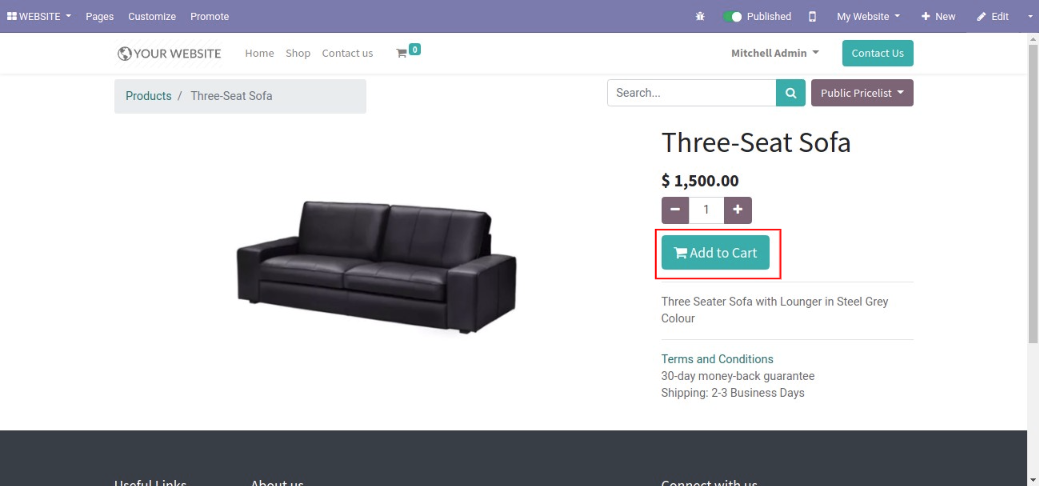This screenshot has width=1039, height=486.
Task: Click the sofa product image
Action: coord(376,267)
